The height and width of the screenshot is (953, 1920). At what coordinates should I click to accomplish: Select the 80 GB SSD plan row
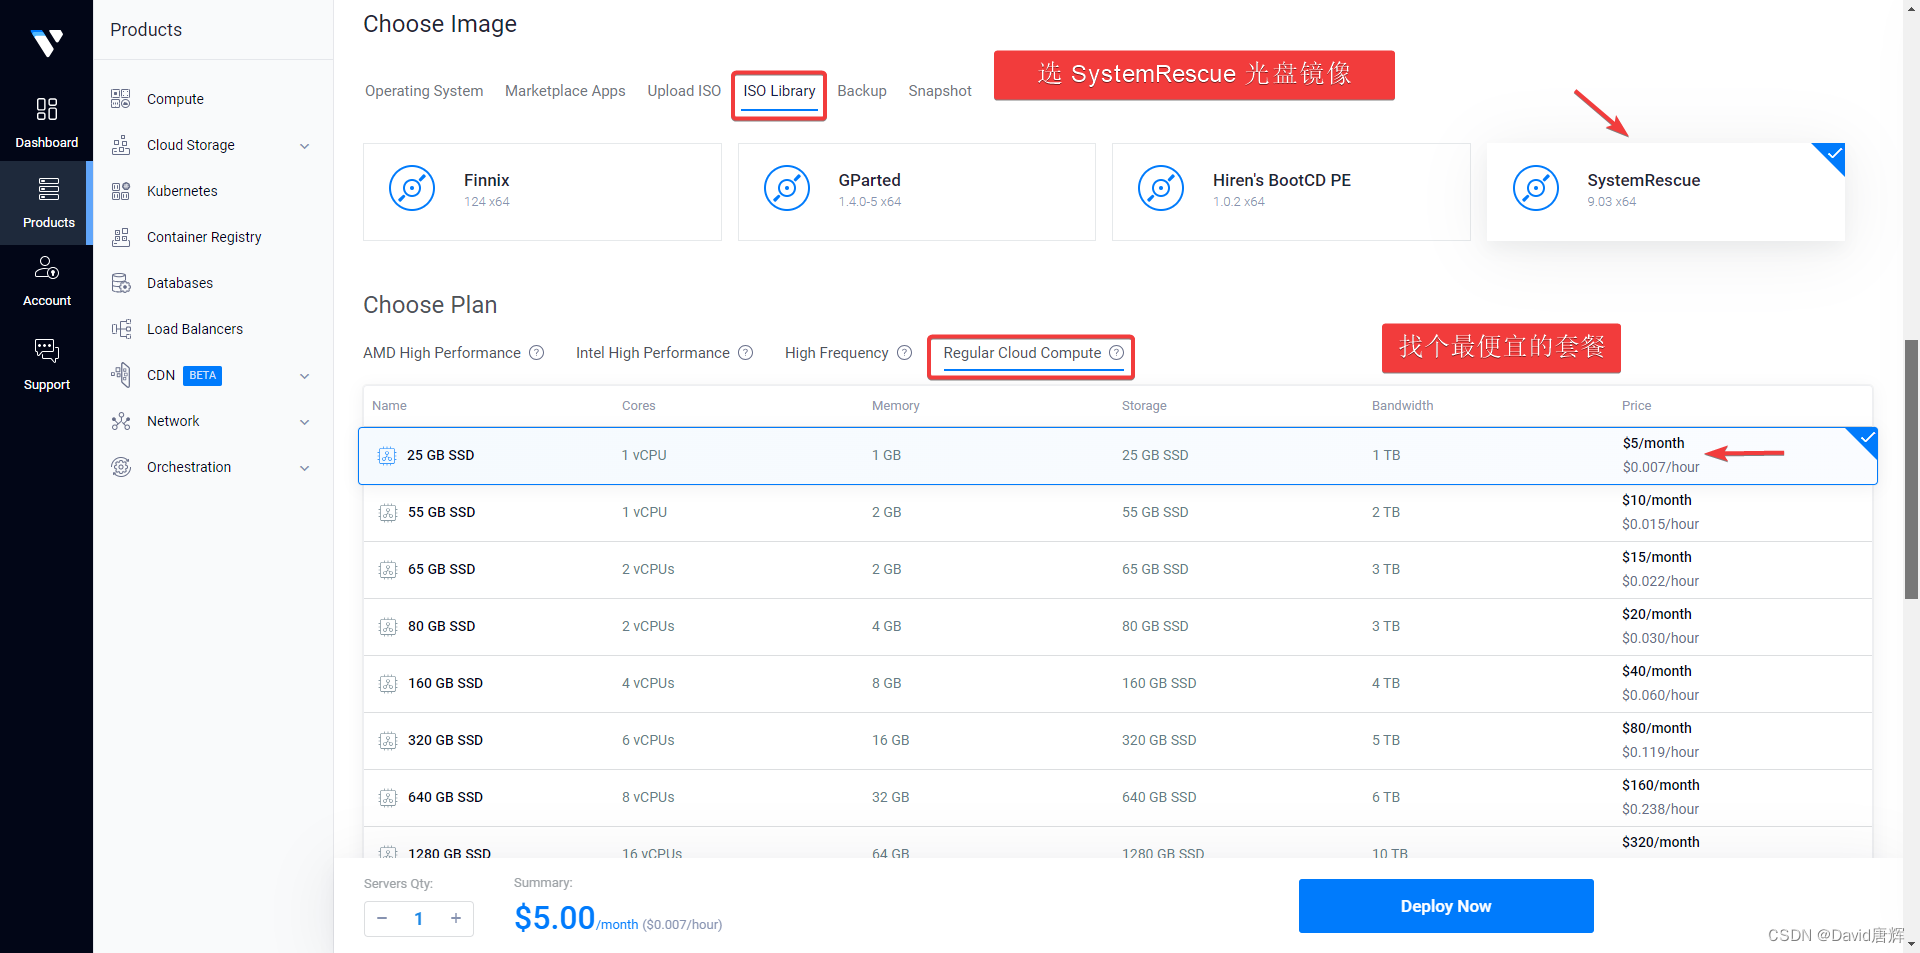[x=1118, y=627]
